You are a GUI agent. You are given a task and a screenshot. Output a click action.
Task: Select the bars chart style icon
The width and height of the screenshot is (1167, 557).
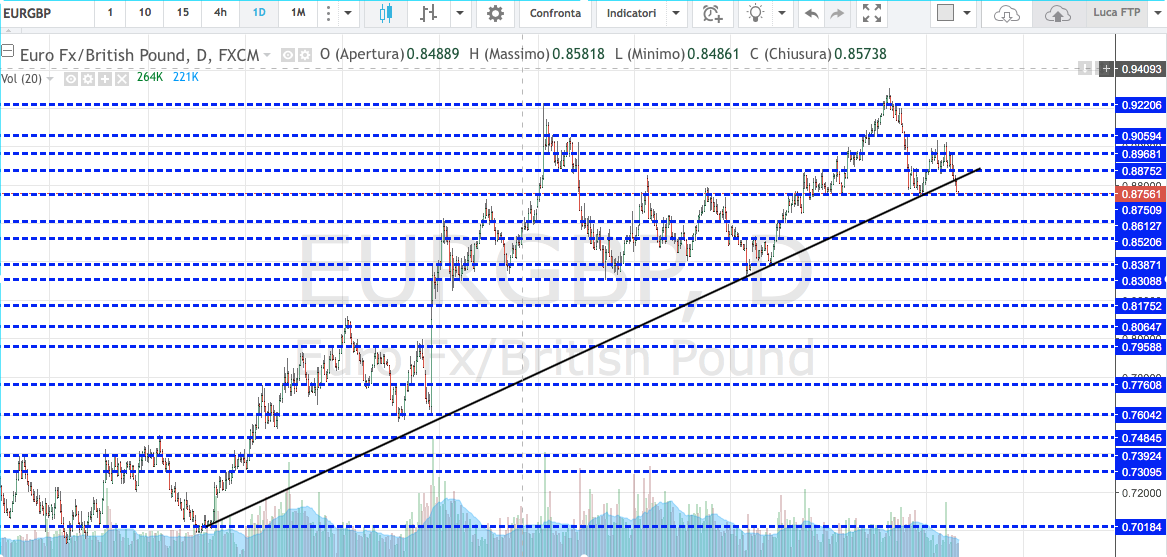point(429,13)
